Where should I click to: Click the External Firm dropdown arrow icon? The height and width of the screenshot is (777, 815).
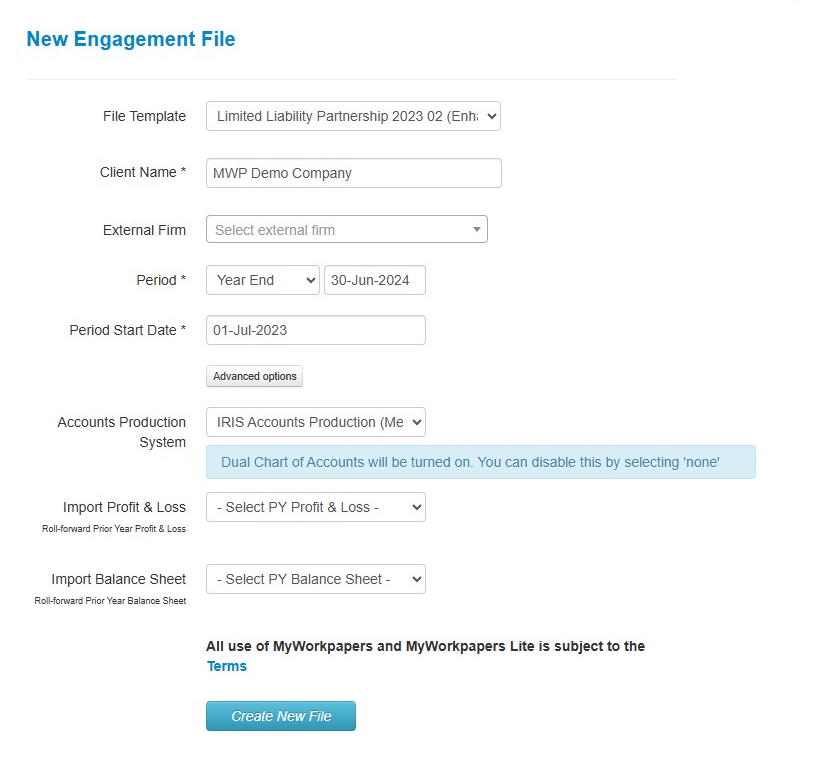pos(476,229)
